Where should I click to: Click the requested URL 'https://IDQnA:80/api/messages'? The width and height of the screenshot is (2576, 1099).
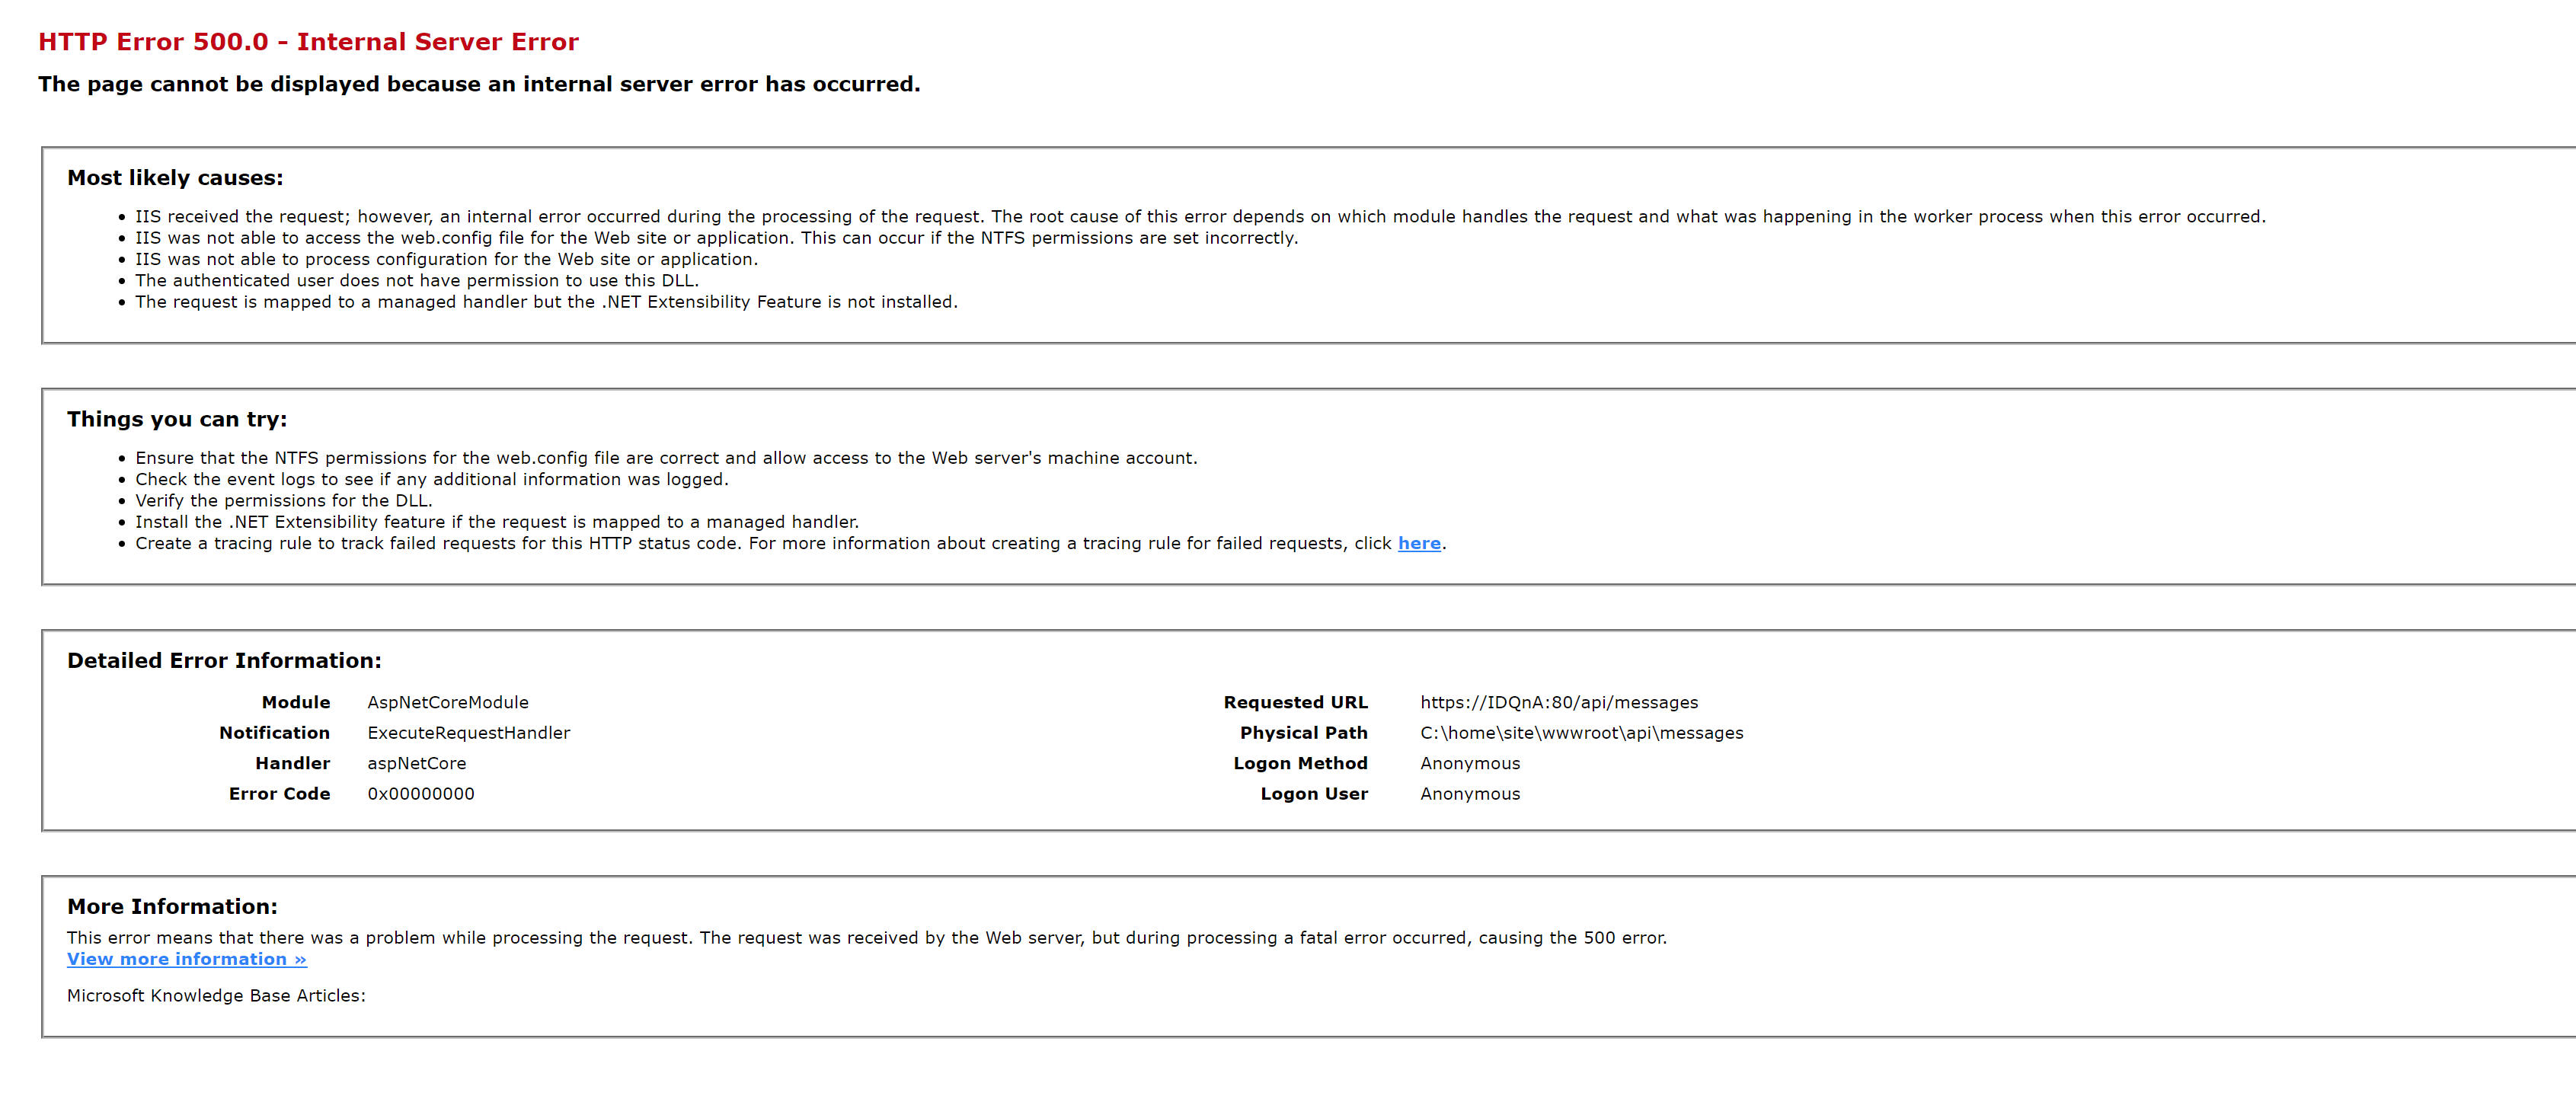click(1559, 702)
